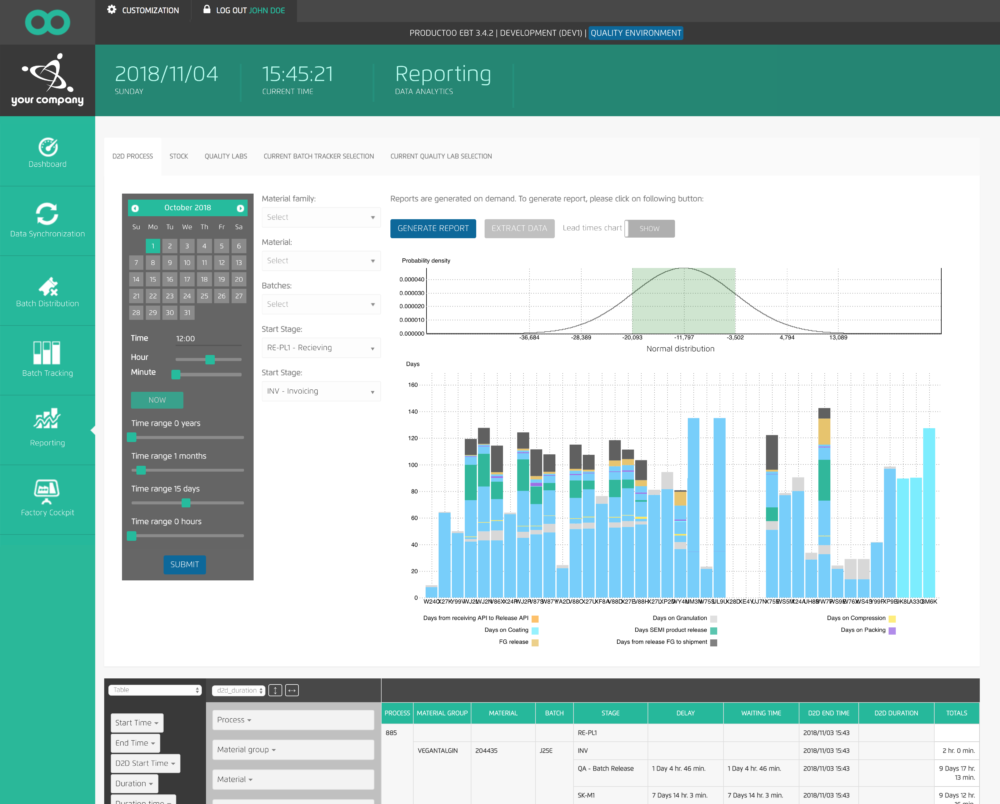The width and height of the screenshot is (1000, 804).
Task: Go to previous month in calendar
Action: click(x=135, y=208)
